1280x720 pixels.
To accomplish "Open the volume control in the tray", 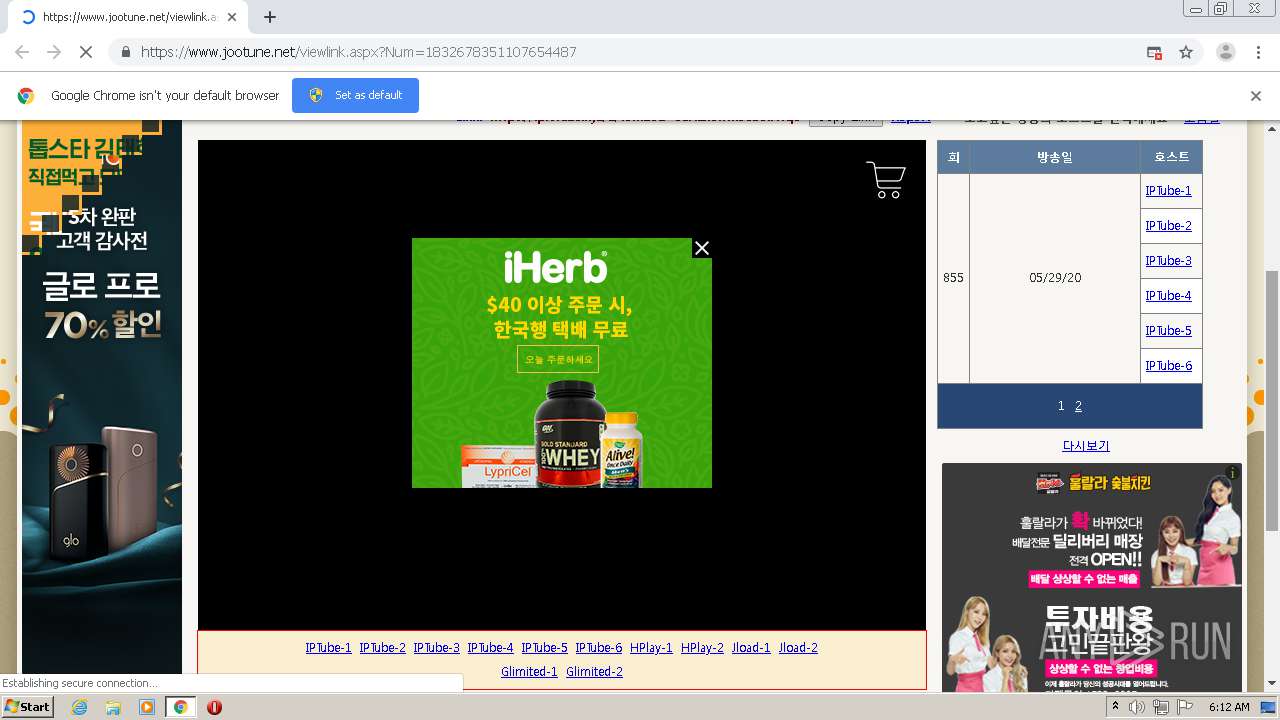I will coord(1137,707).
